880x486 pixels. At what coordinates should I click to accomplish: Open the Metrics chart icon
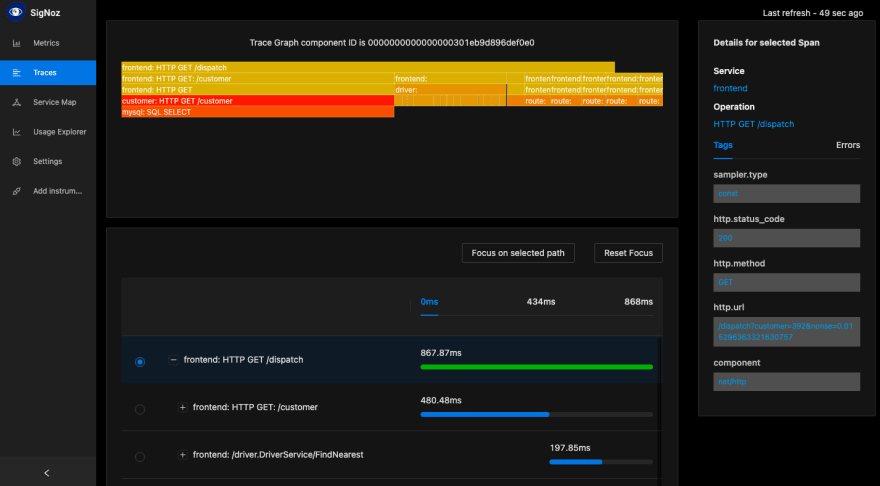click(x=17, y=43)
